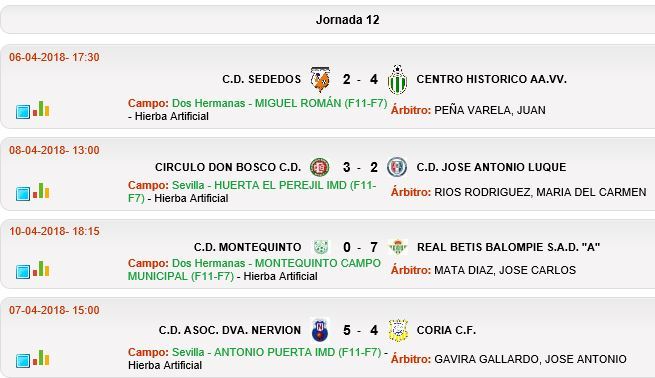655x378 pixels.
Task: Open the Huerta El Perejil IMD field link
Action: (x=252, y=192)
